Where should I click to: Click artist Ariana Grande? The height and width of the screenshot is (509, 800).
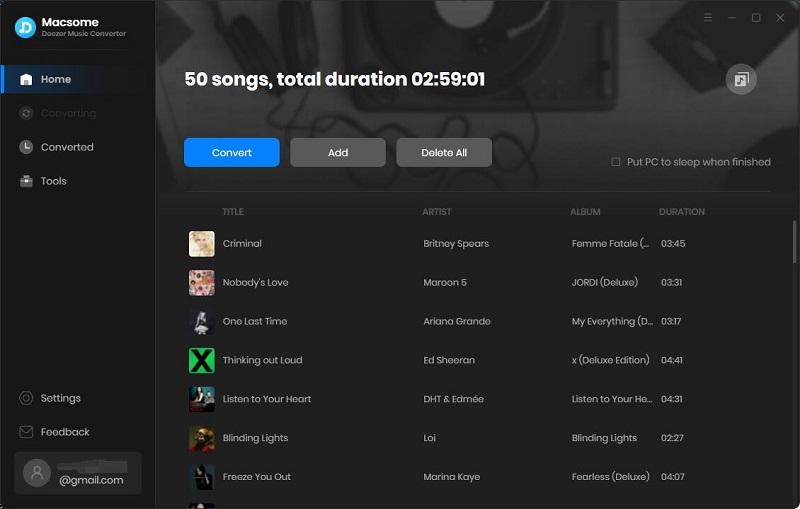[x=457, y=321]
